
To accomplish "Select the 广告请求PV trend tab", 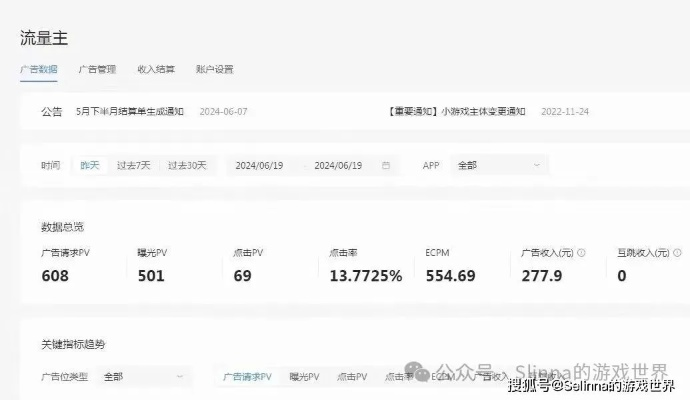I will [247, 377].
